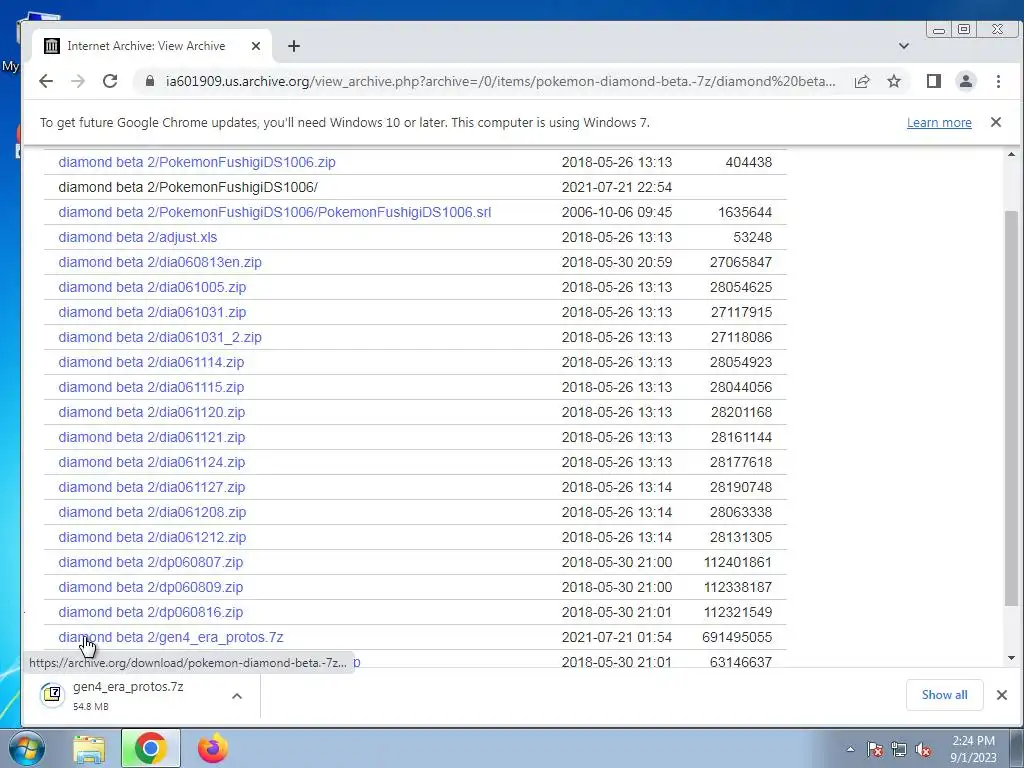This screenshot has width=1024, height=768.
Task: Open dia061114.zip link
Action: (151, 362)
